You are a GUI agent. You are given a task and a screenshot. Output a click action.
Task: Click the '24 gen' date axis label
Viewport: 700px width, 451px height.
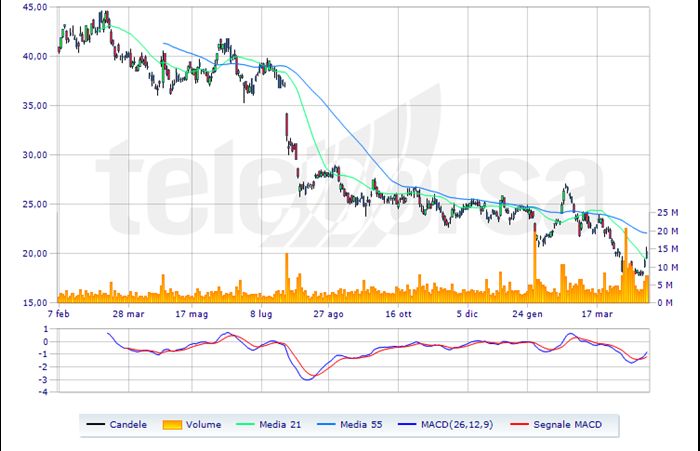[x=529, y=313]
